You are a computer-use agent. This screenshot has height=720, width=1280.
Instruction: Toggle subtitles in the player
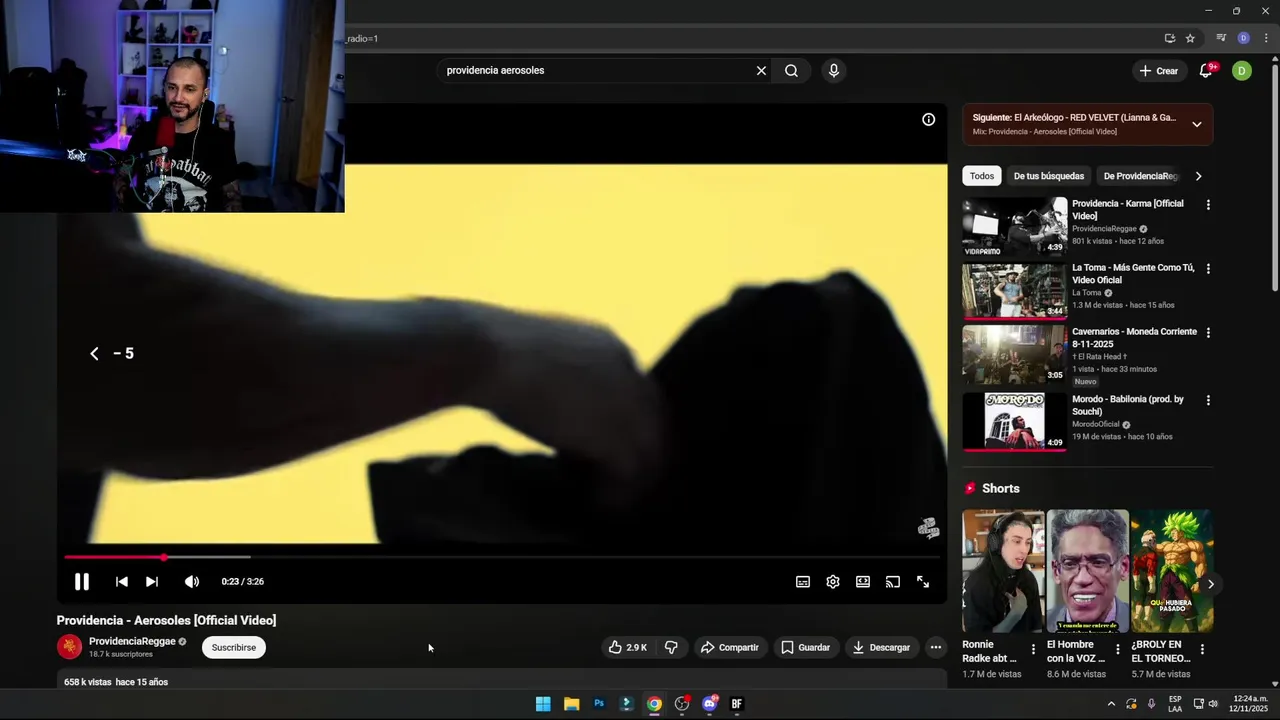802,581
